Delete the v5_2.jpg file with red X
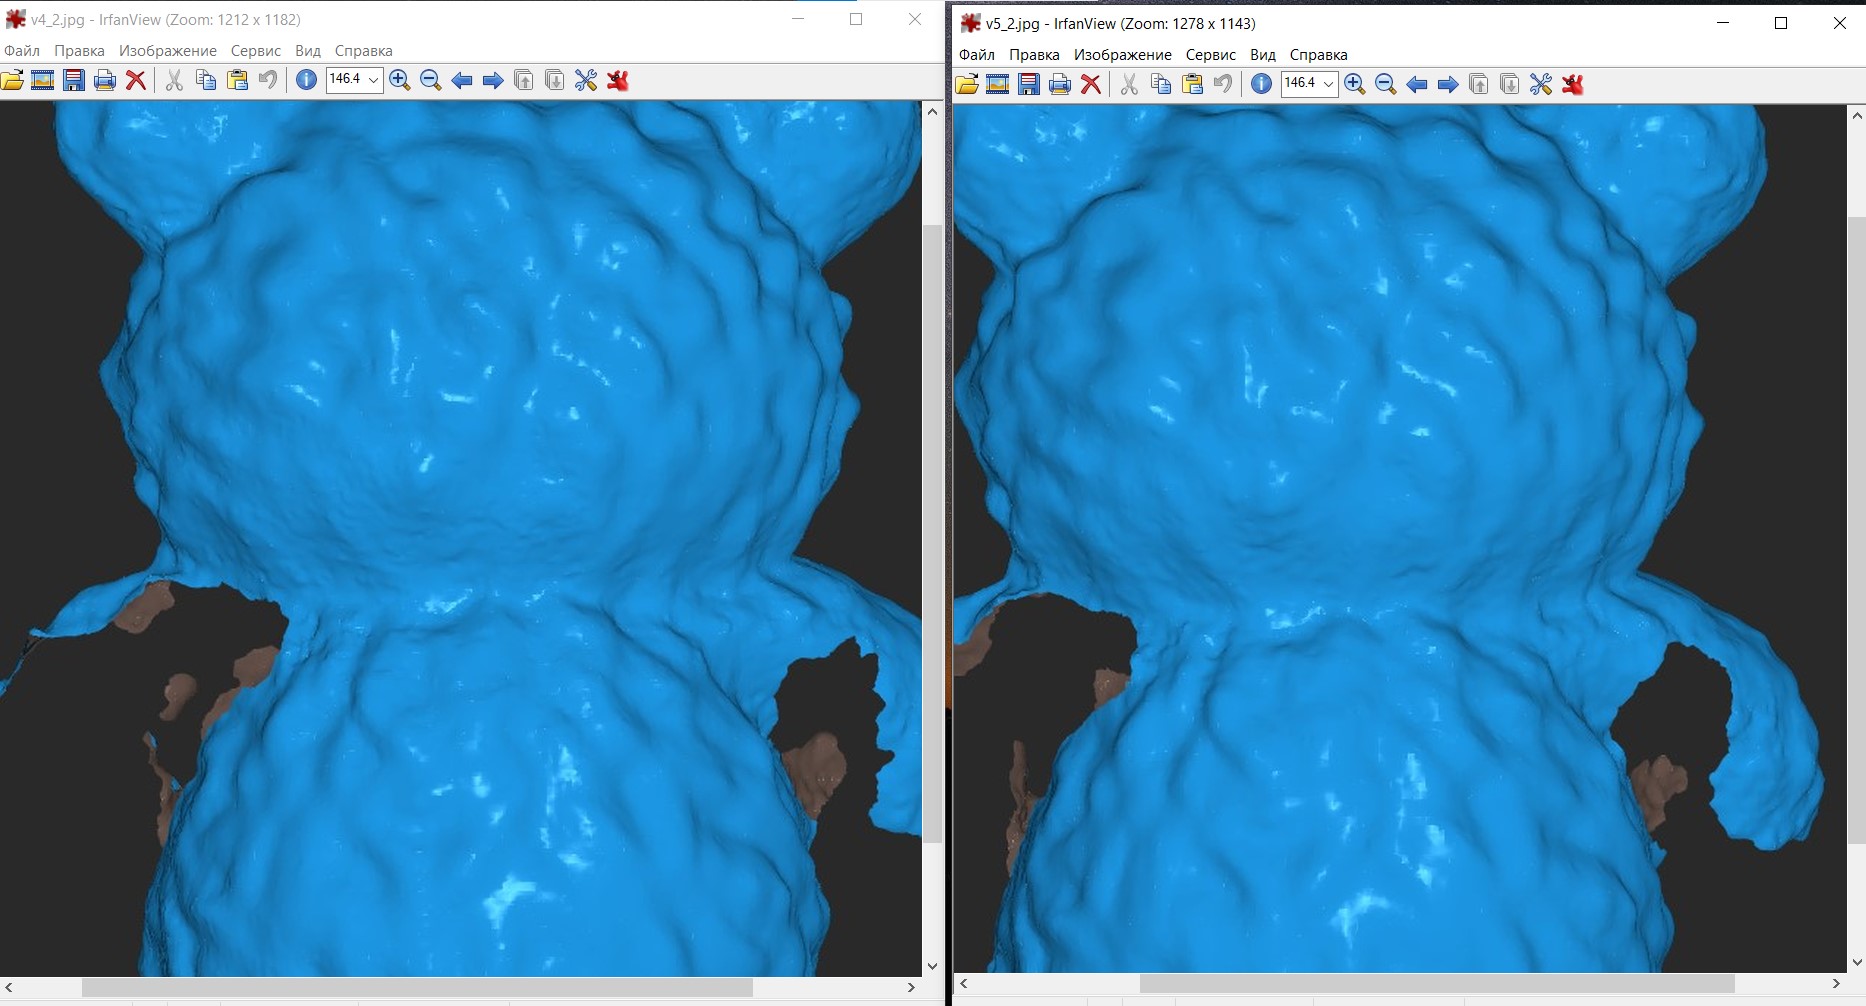1866x1006 pixels. coord(1091,84)
